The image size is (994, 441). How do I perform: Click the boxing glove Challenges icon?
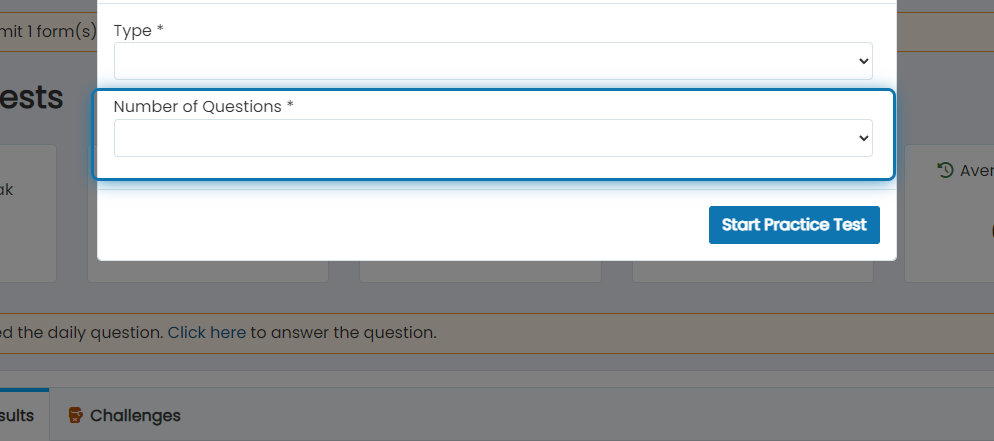point(75,416)
